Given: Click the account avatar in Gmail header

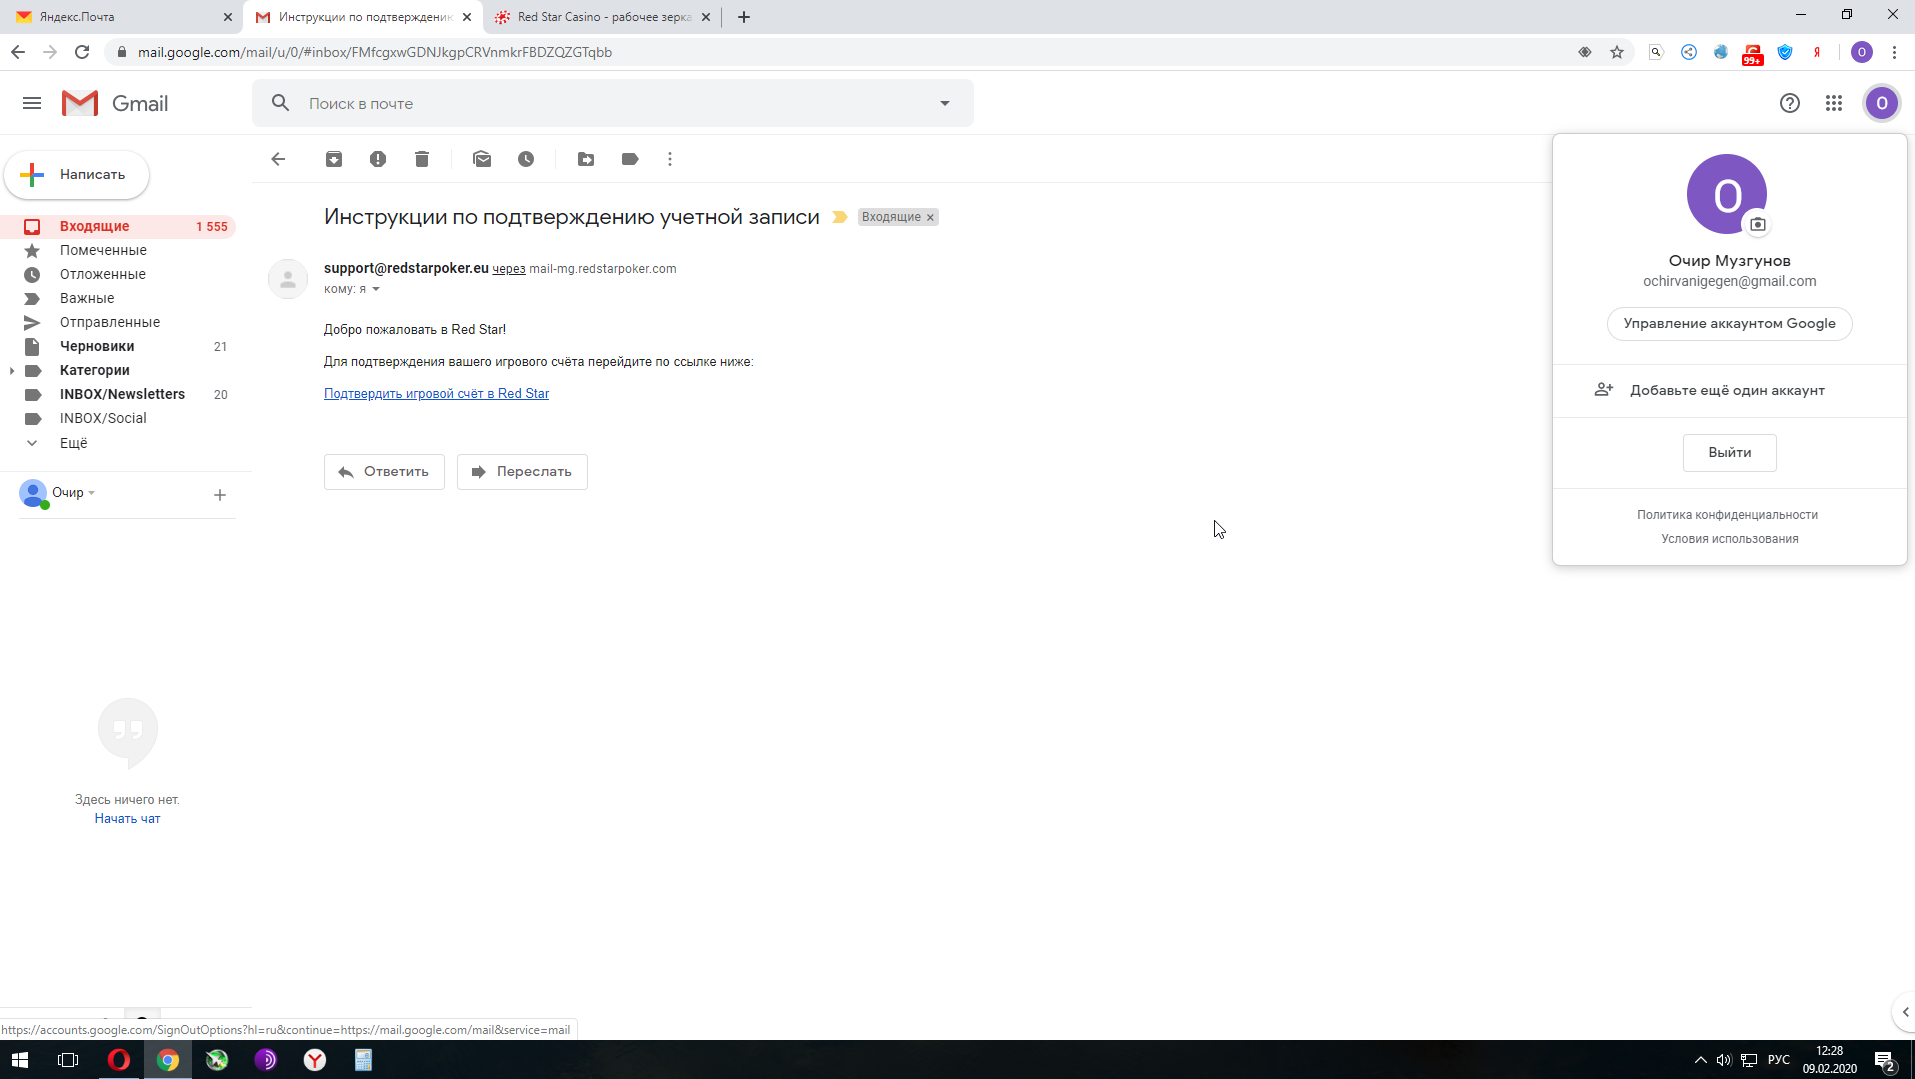Looking at the screenshot, I should click(1882, 103).
